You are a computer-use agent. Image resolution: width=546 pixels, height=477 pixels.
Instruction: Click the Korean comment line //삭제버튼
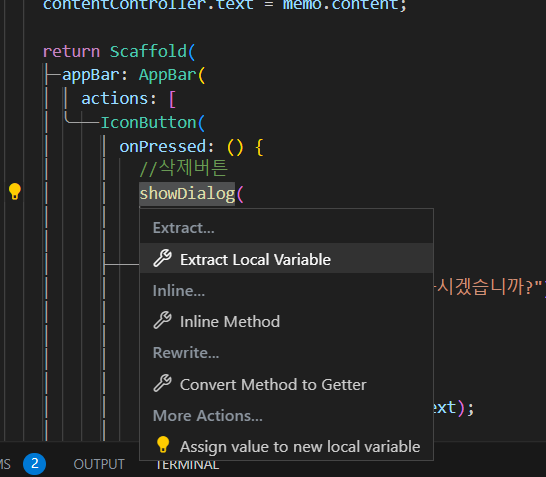click(x=184, y=169)
